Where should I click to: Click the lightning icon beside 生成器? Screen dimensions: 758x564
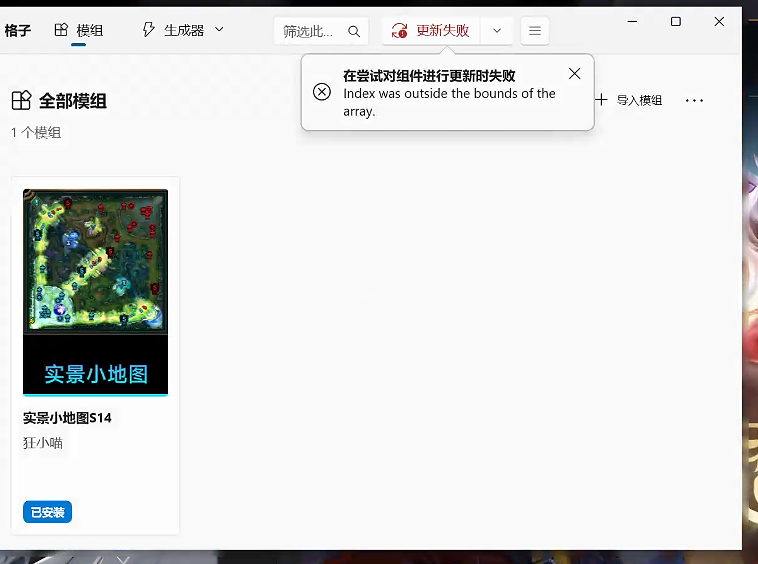click(149, 31)
